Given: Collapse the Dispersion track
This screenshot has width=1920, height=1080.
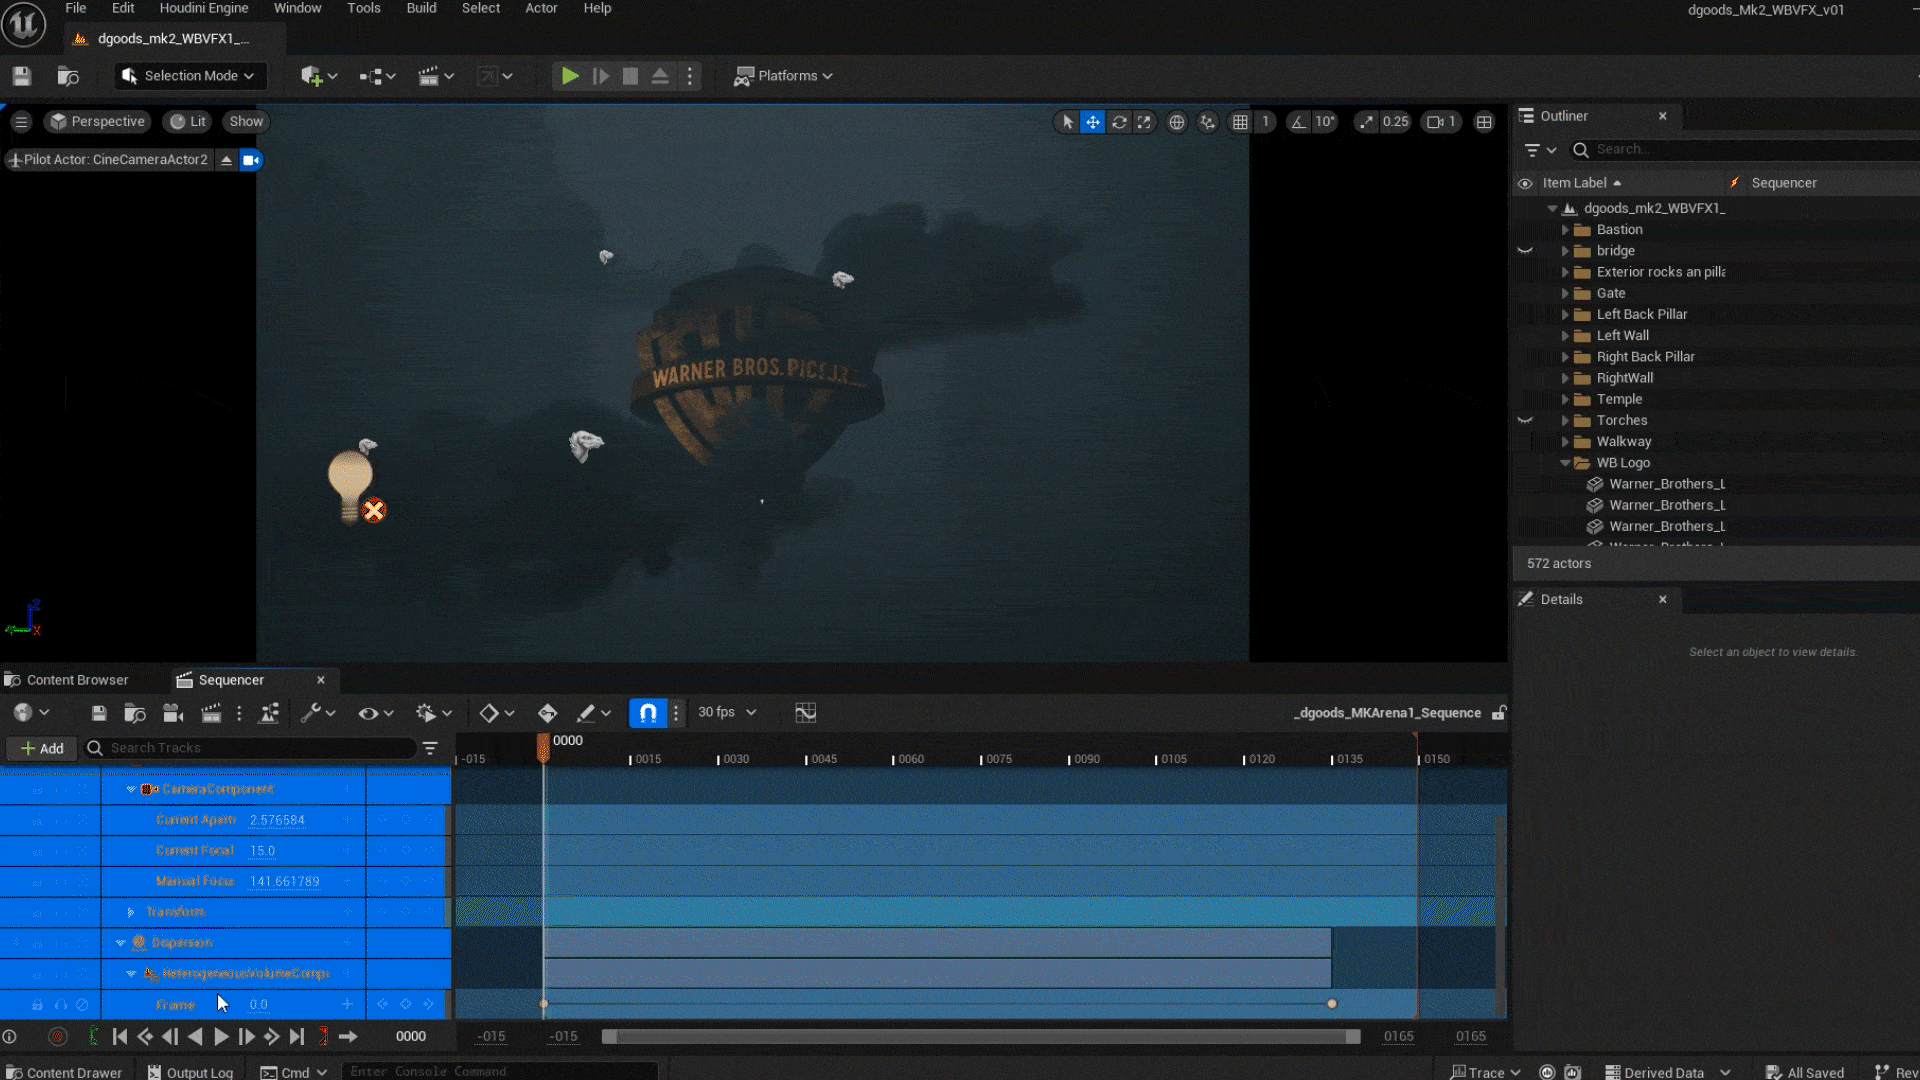Looking at the screenshot, I should tap(121, 943).
